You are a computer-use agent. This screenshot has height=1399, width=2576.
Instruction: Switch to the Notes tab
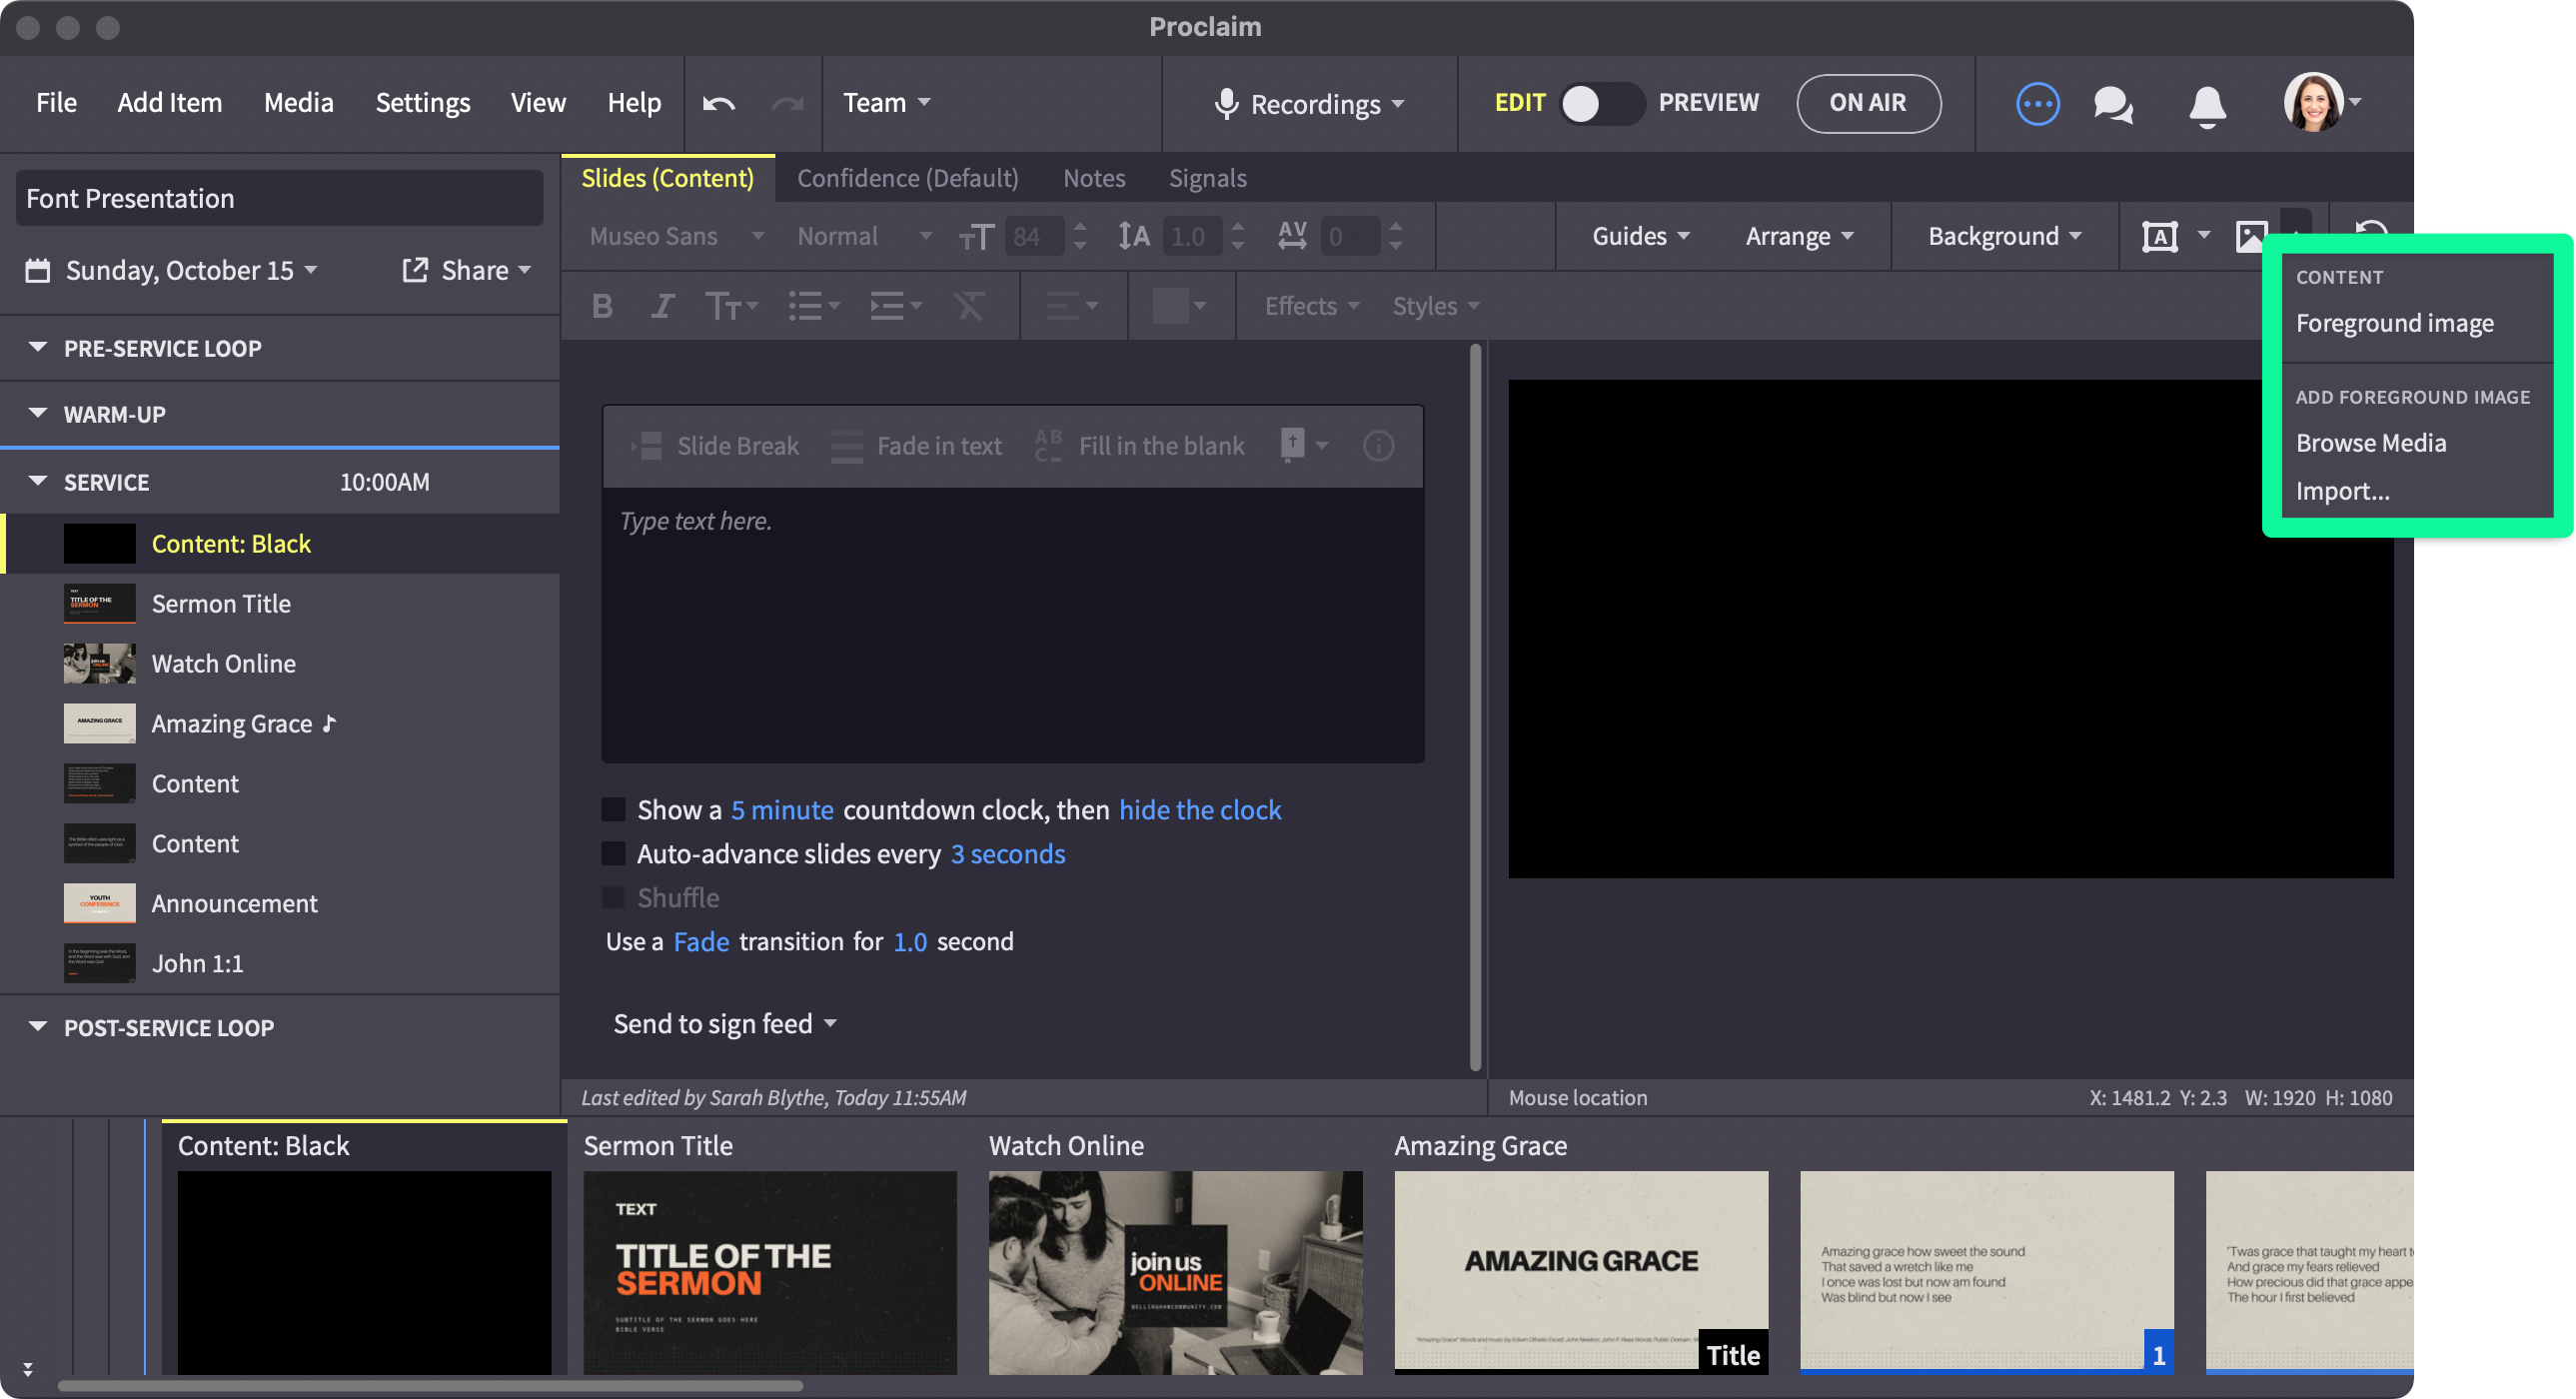1093,178
